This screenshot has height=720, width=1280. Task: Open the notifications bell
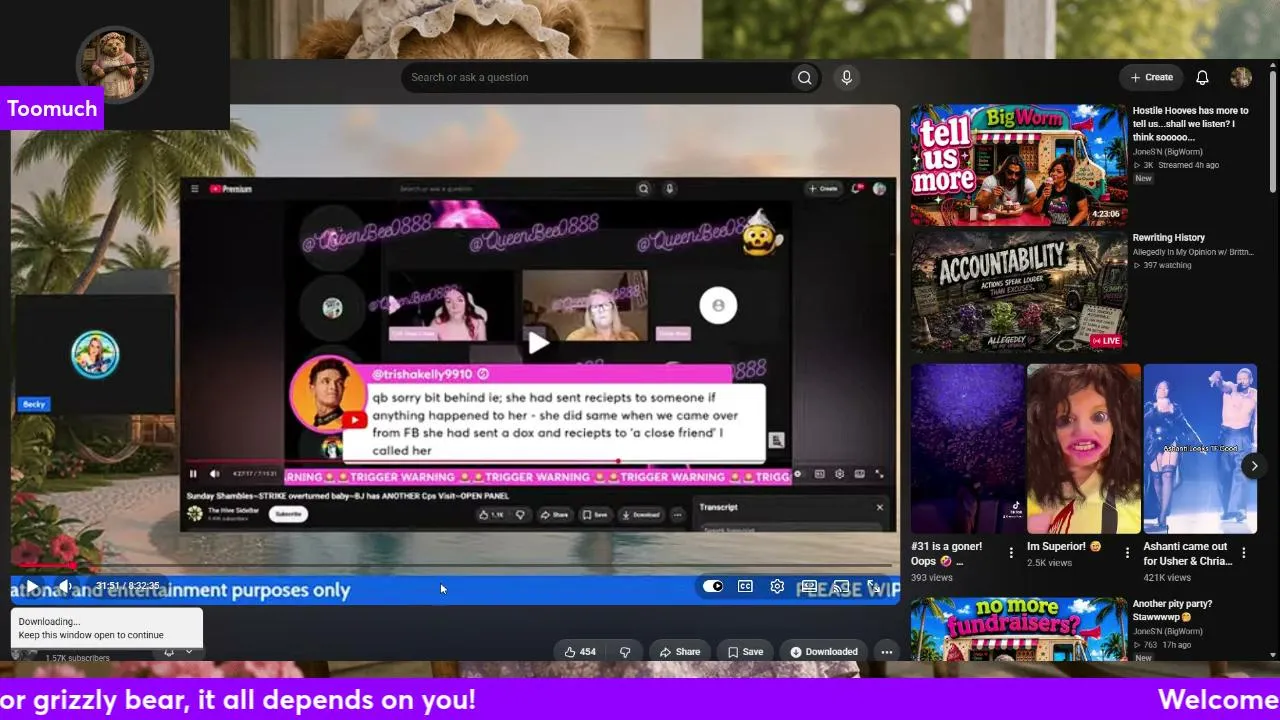1203,78
